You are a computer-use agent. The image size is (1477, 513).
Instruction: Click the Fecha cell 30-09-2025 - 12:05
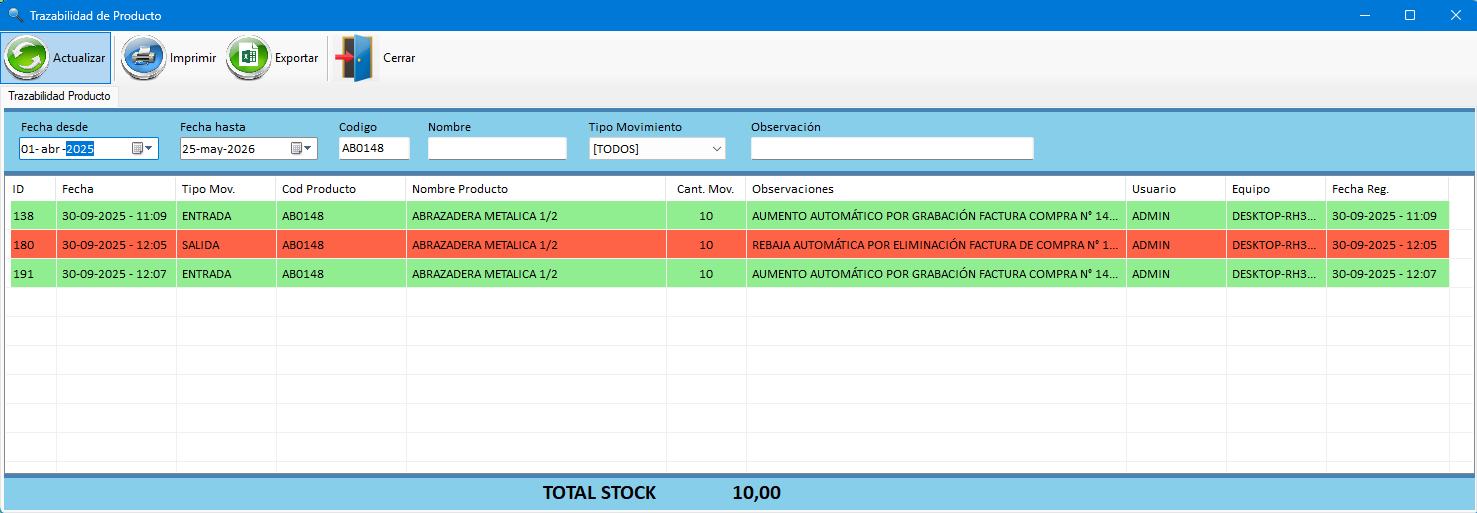[x=116, y=245]
